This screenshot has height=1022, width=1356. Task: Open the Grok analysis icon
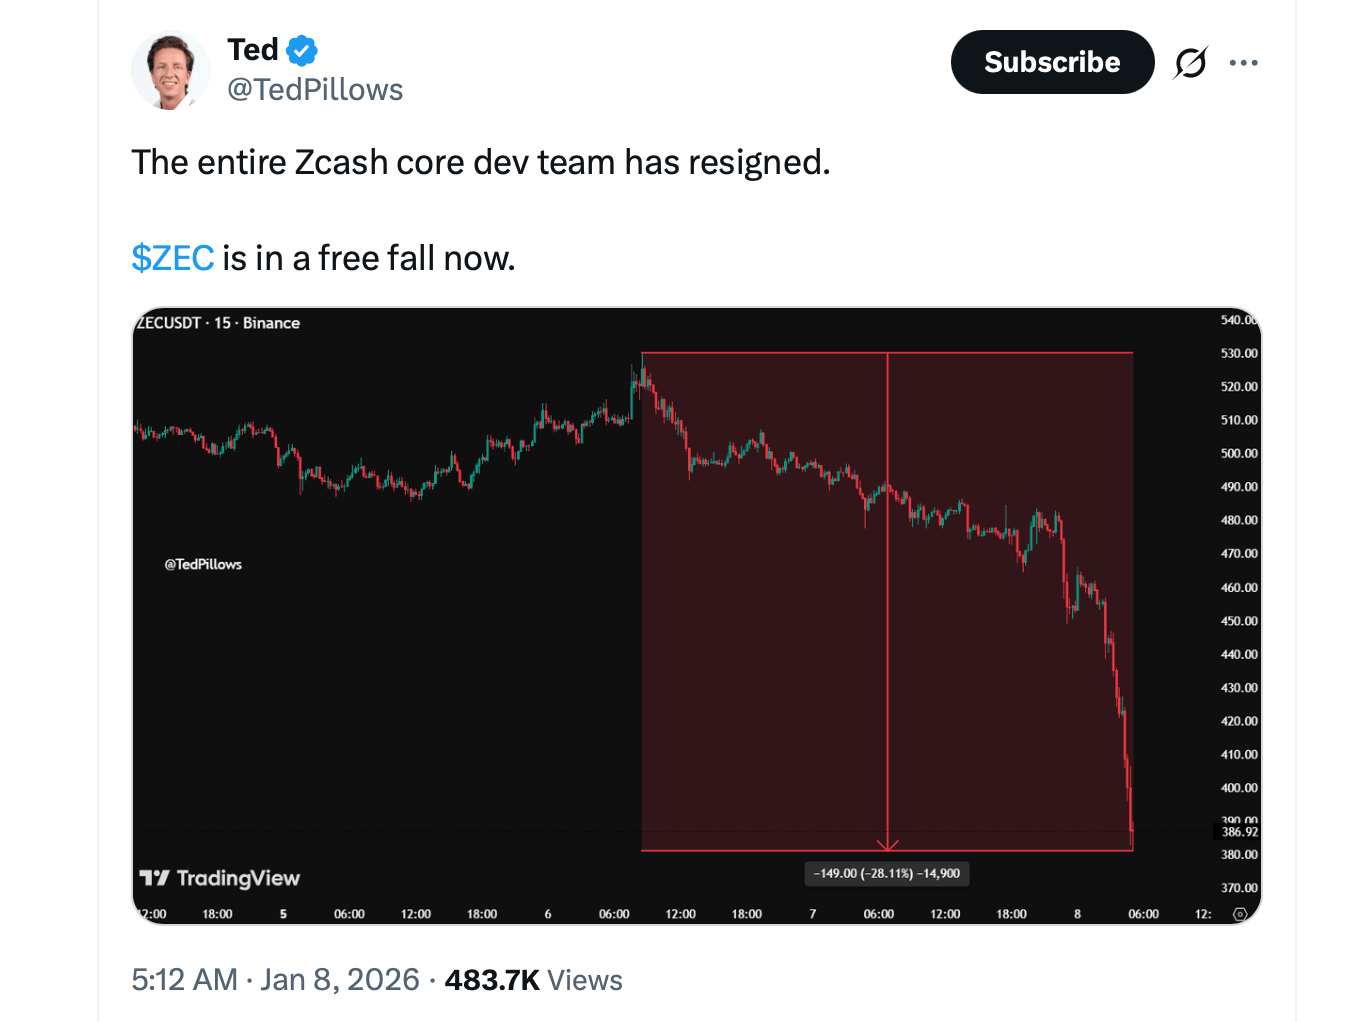tap(1190, 62)
